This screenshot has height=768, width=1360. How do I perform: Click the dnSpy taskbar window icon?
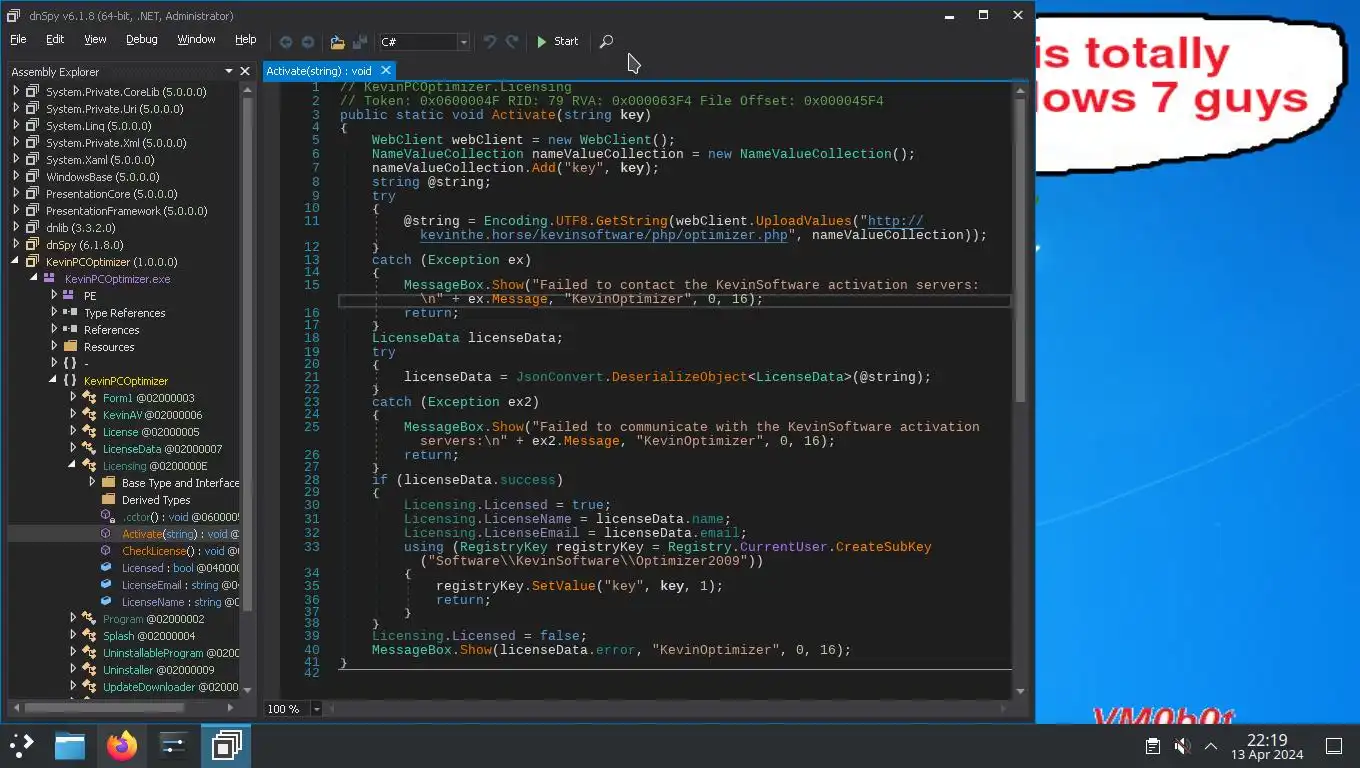pyautogui.click(x=226, y=745)
